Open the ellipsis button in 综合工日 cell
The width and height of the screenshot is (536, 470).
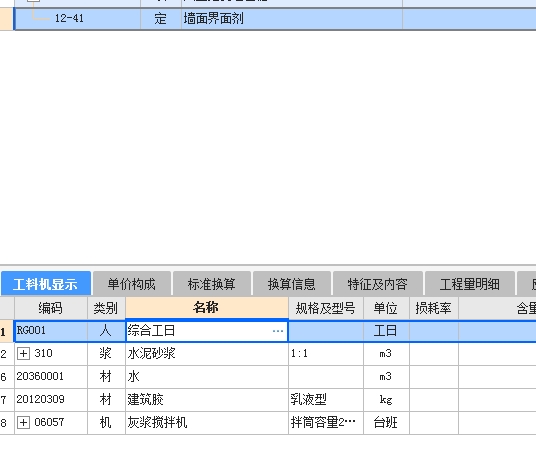(278, 331)
